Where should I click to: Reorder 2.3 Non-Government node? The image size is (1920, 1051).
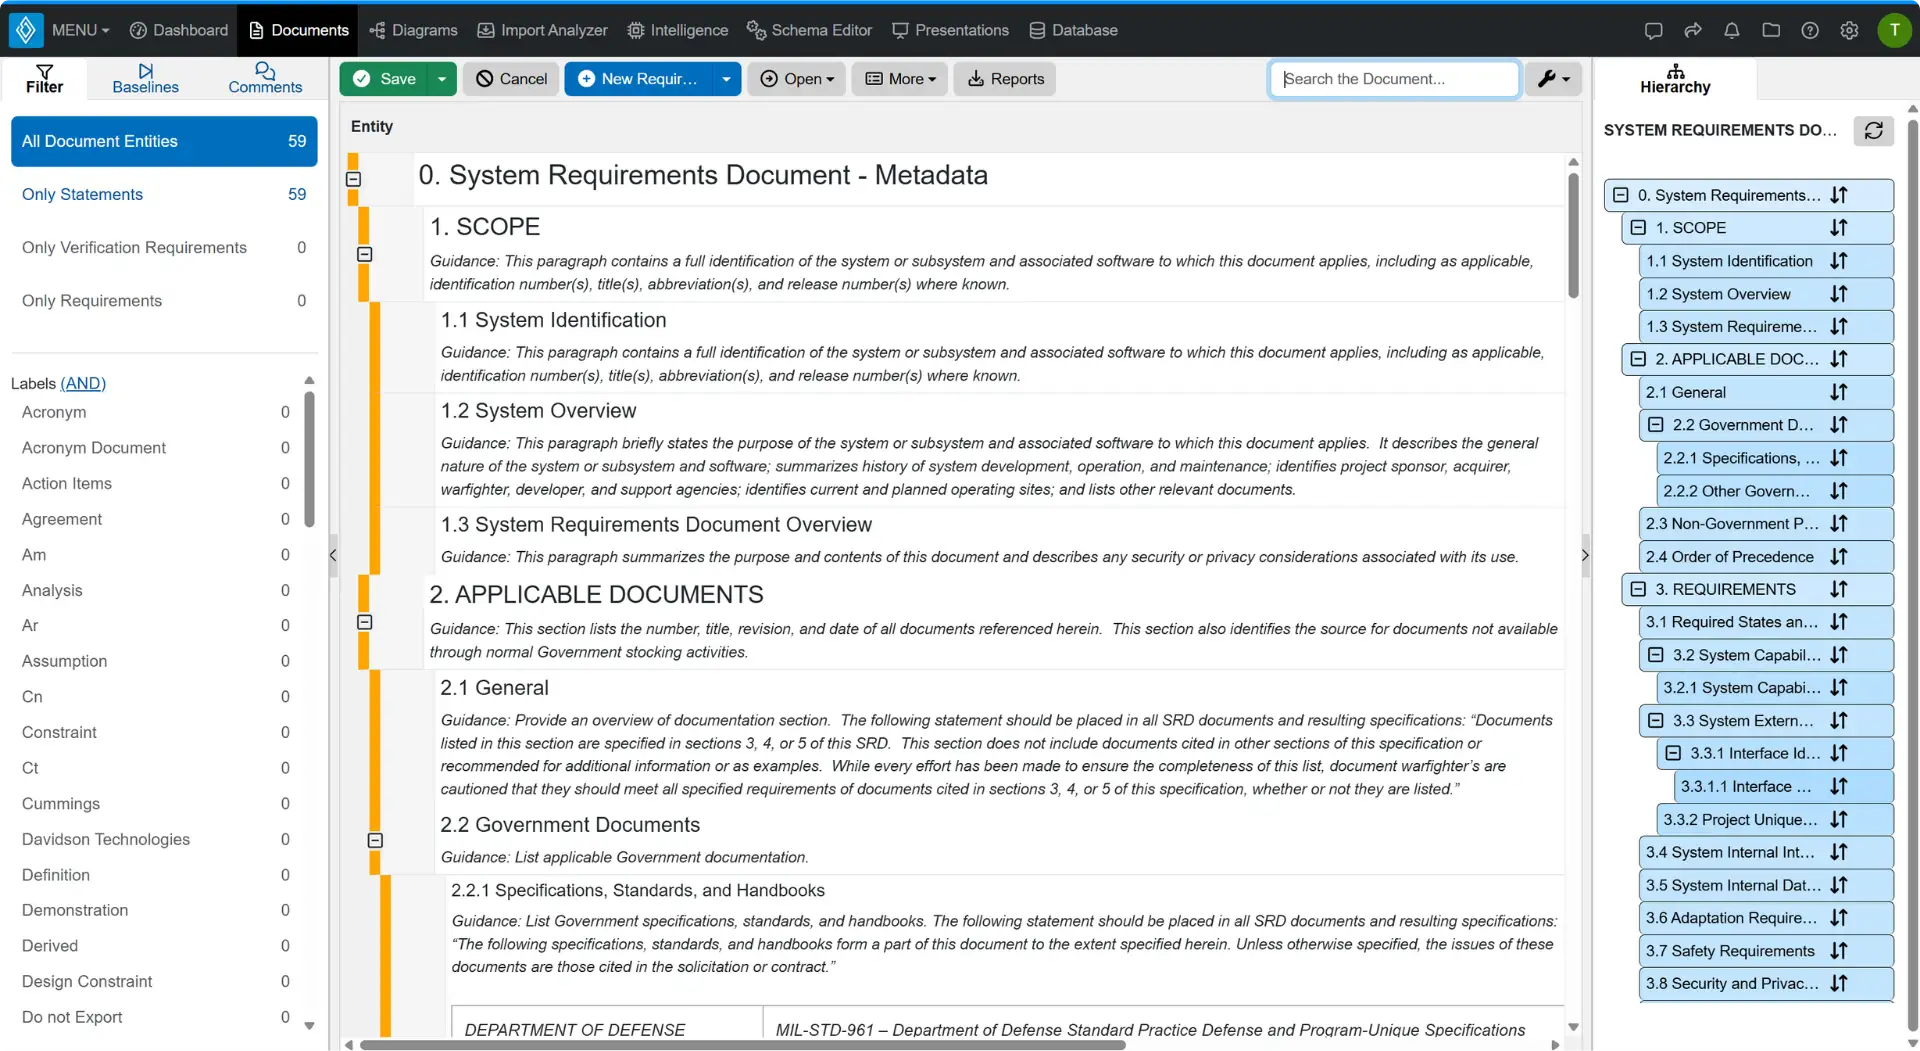(x=1839, y=524)
